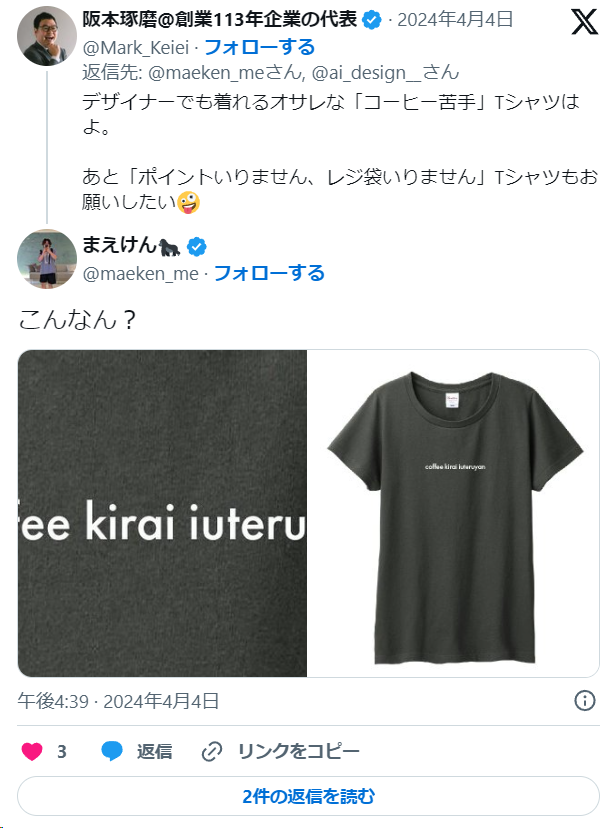
Task: Follow @Mark_Keiei via フォローする
Action: click(x=259, y=47)
